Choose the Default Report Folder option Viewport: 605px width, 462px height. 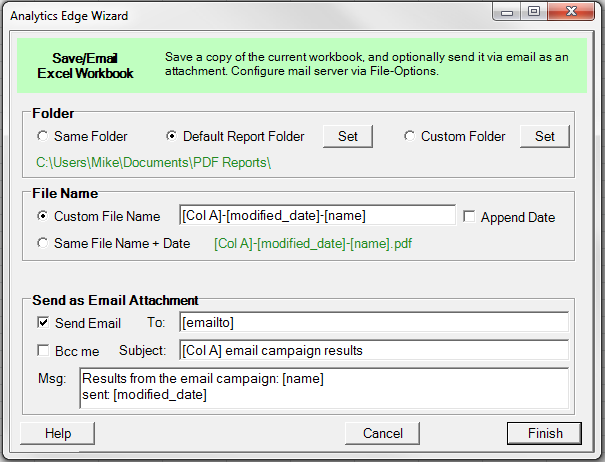point(172,136)
